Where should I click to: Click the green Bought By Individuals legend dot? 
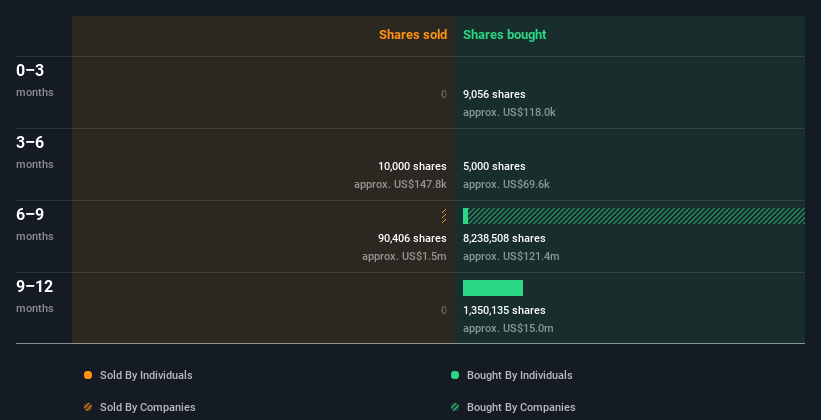(x=455, y=375)
